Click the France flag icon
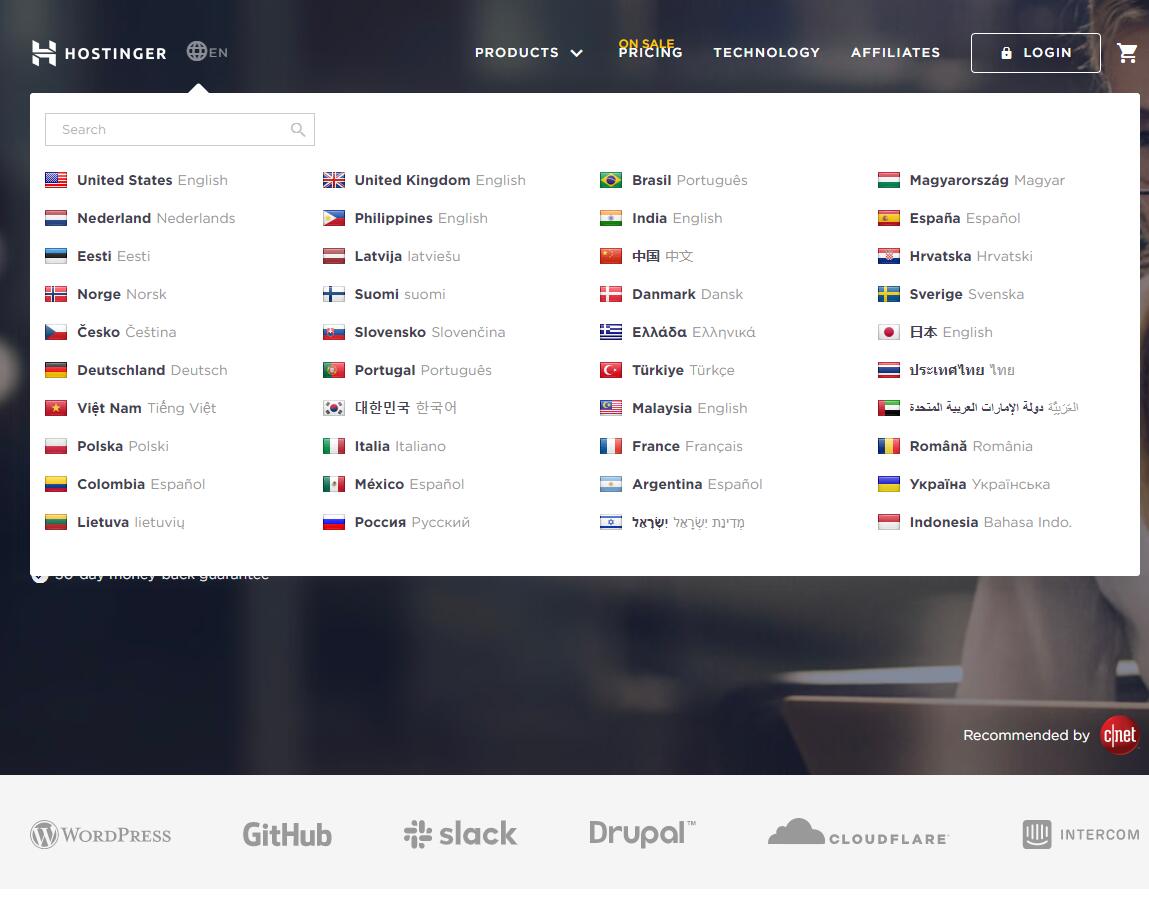Screen dimensions: 1149x911 coord(610,446)
